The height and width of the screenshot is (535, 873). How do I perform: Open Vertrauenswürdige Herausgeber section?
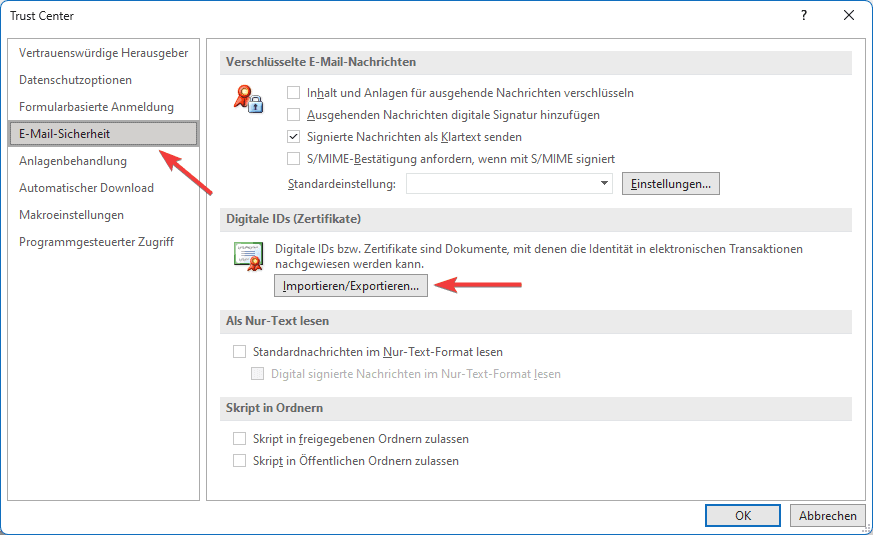[103, 53]
